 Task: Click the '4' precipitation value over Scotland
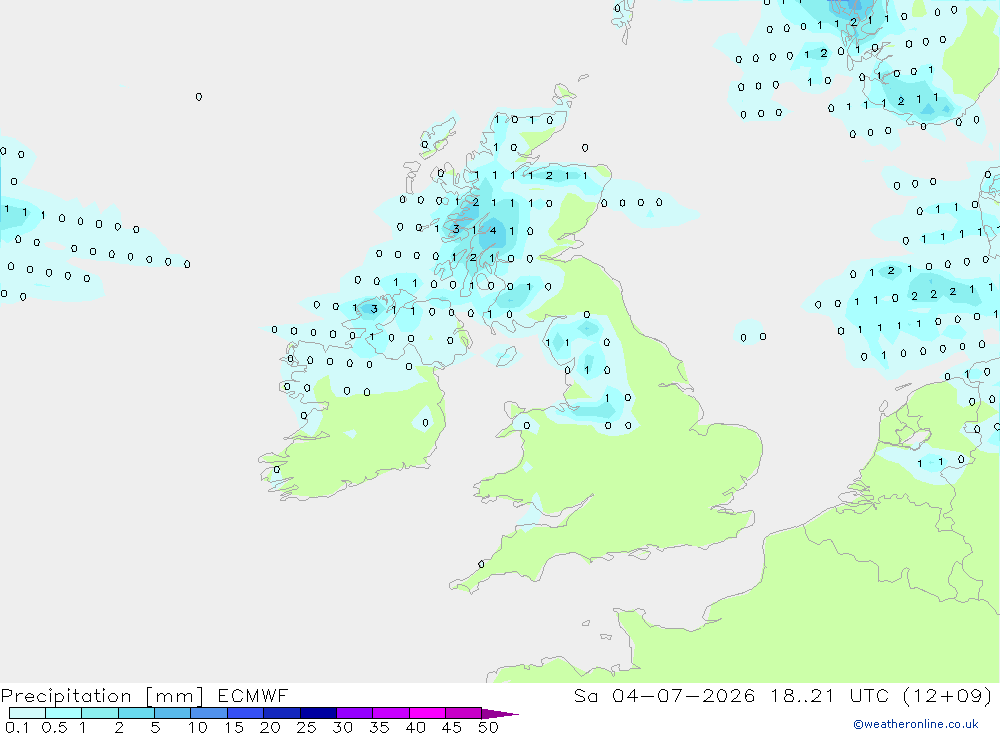(x=493, y=230)
